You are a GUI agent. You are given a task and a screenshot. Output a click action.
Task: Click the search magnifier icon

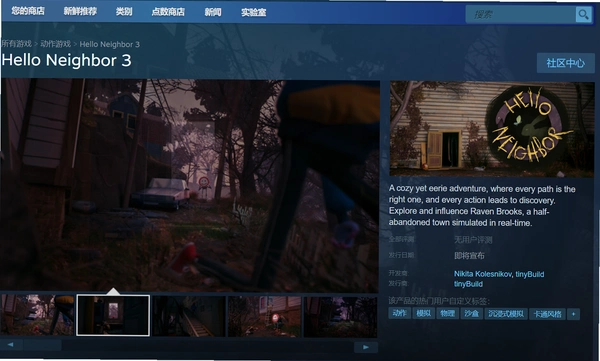tap(583, 15)
